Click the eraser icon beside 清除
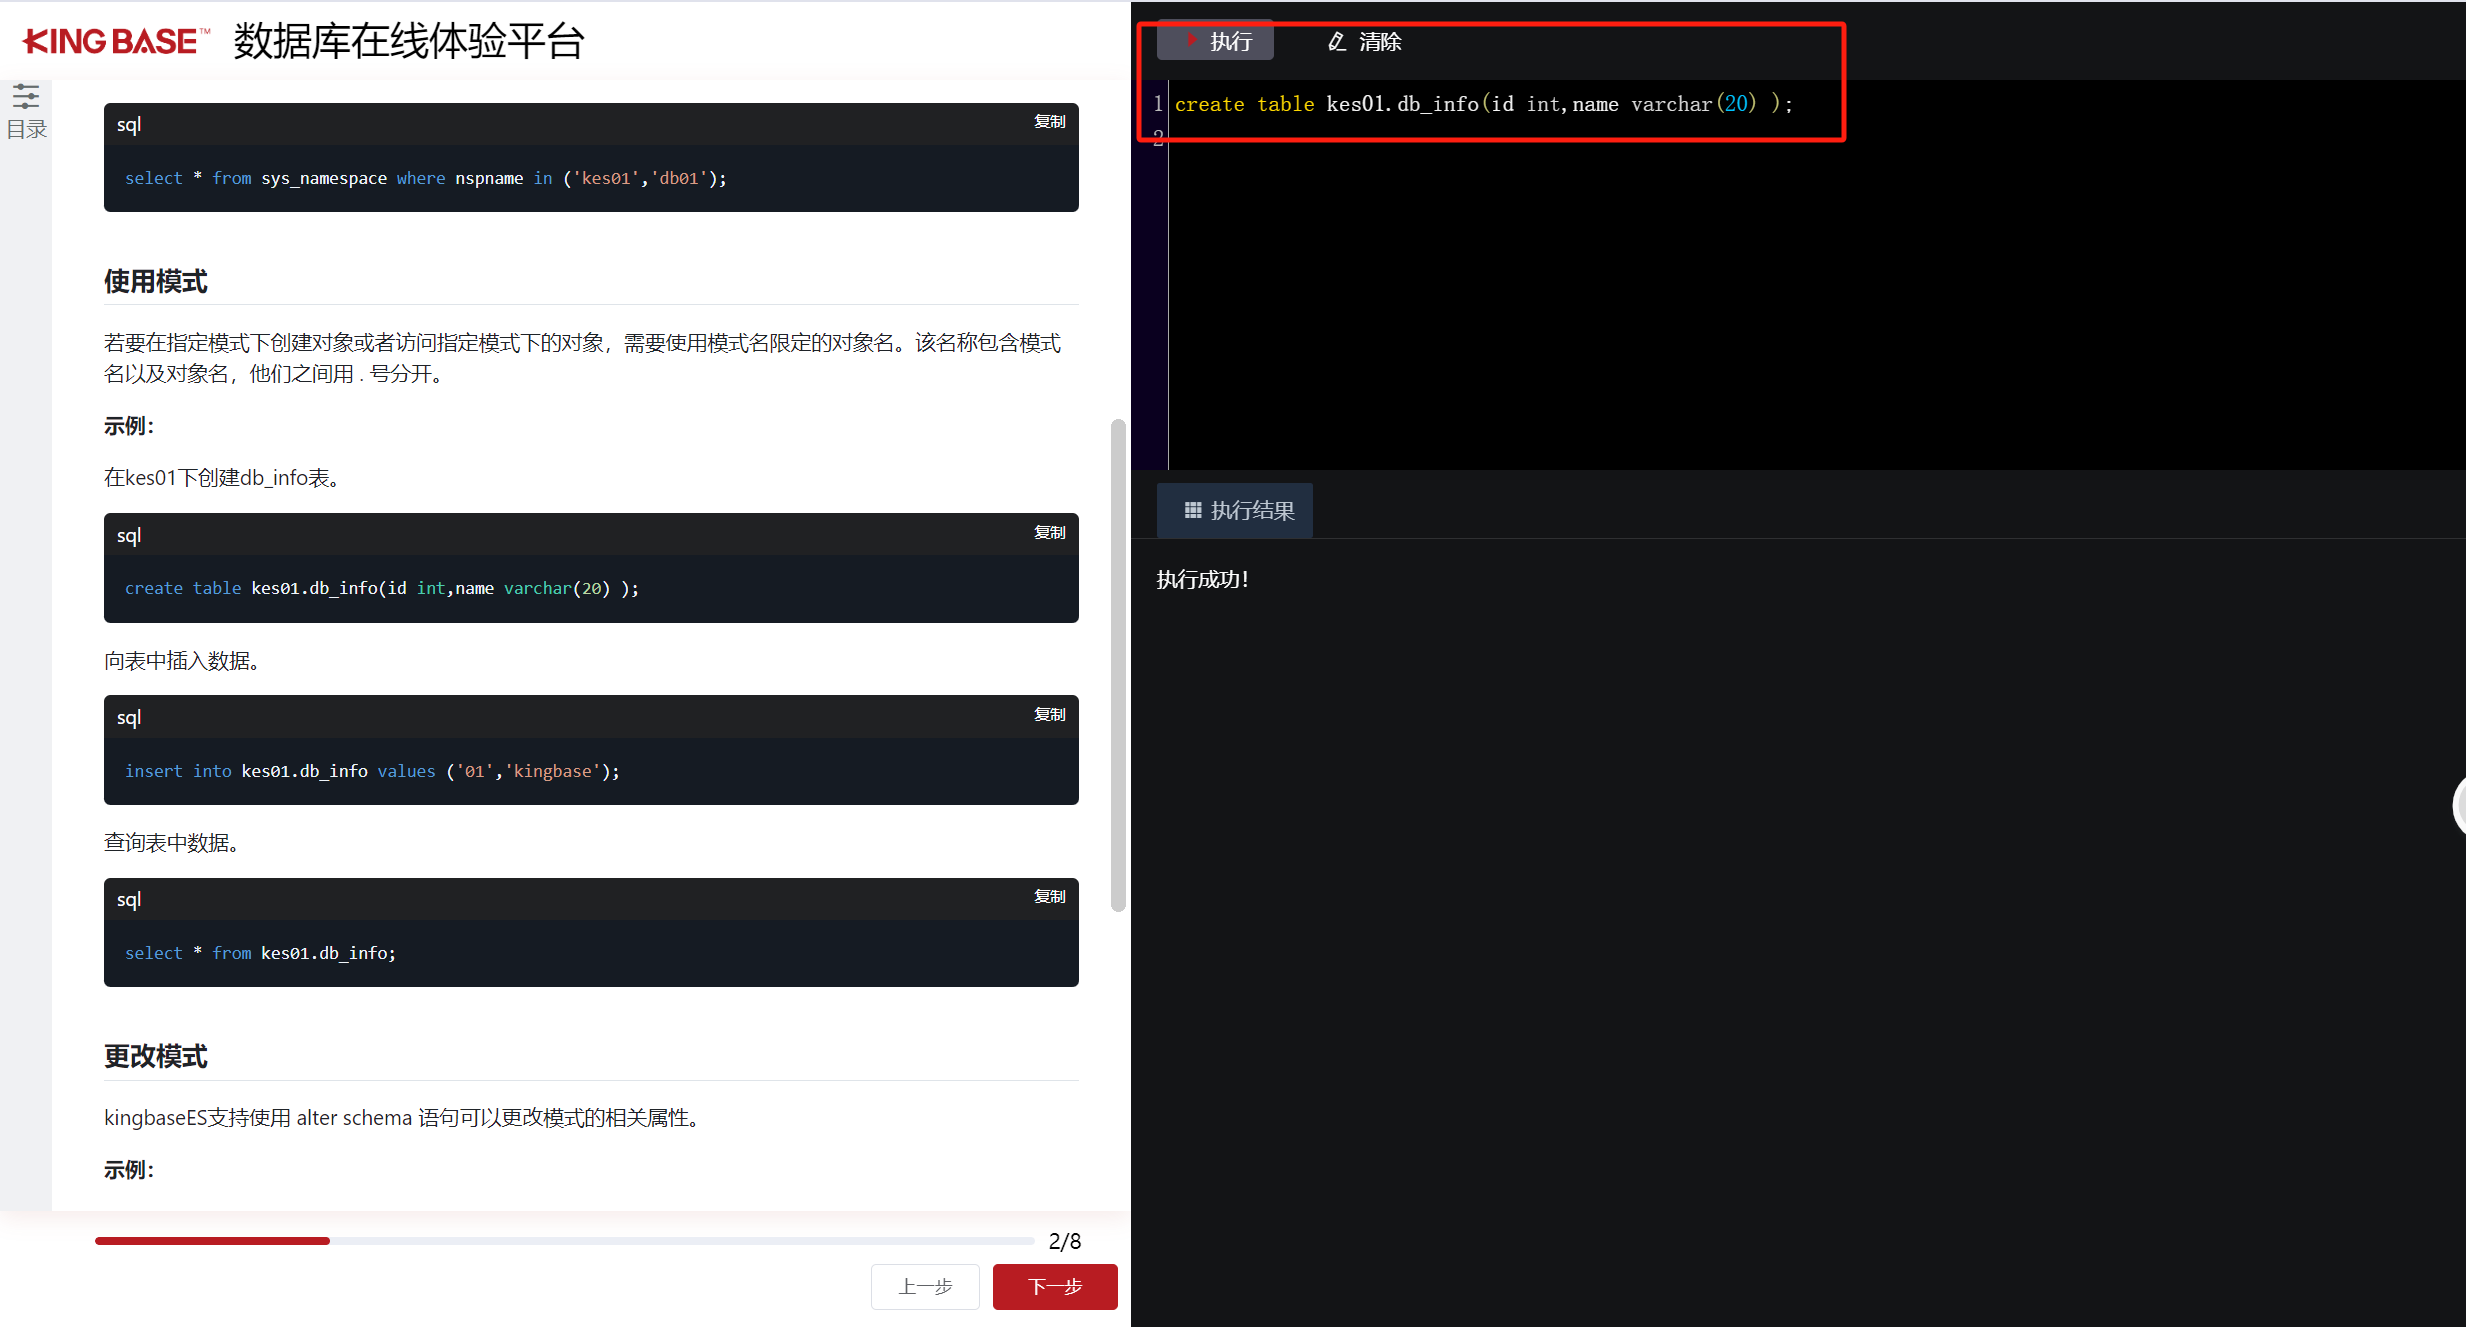 point(1337,41)
